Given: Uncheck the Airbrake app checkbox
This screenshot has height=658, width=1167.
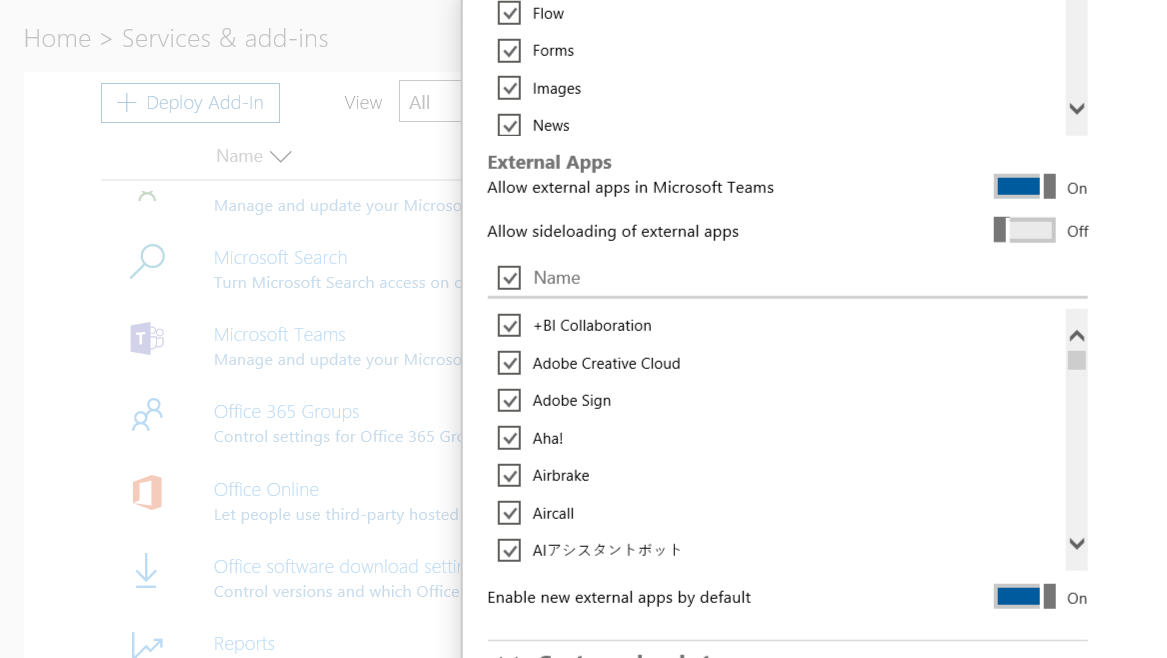Looking at the screenshot, I should point(509,475).
